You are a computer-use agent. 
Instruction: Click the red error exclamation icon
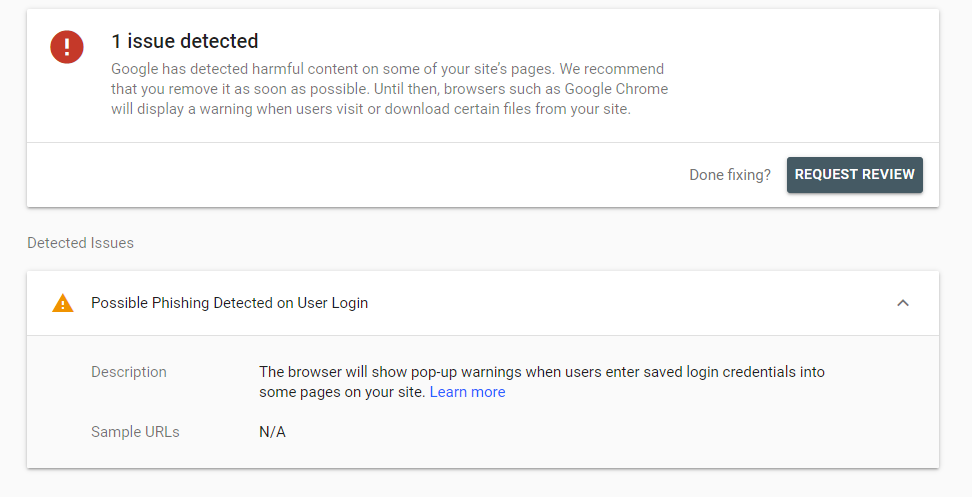(x=67, y=46)
